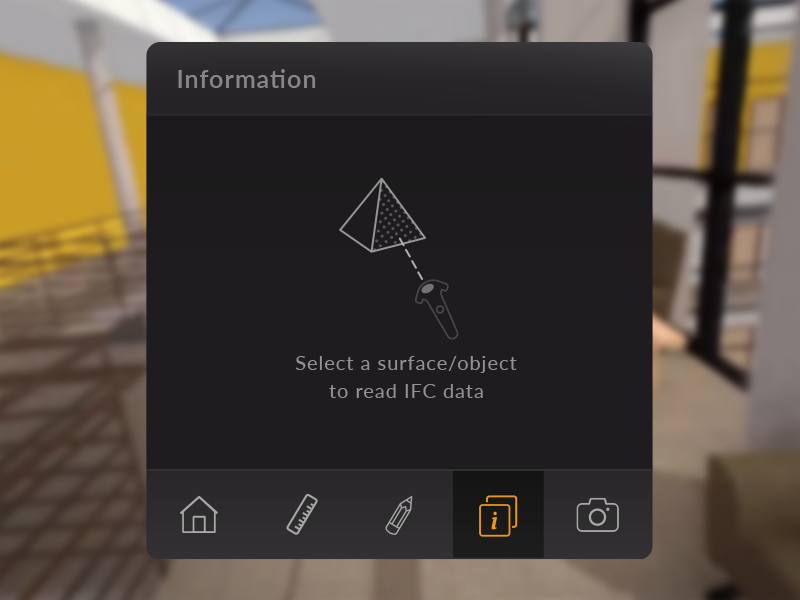Click the "Information" panel title
This screenshot has width=800, height=600.
(246, 80)
